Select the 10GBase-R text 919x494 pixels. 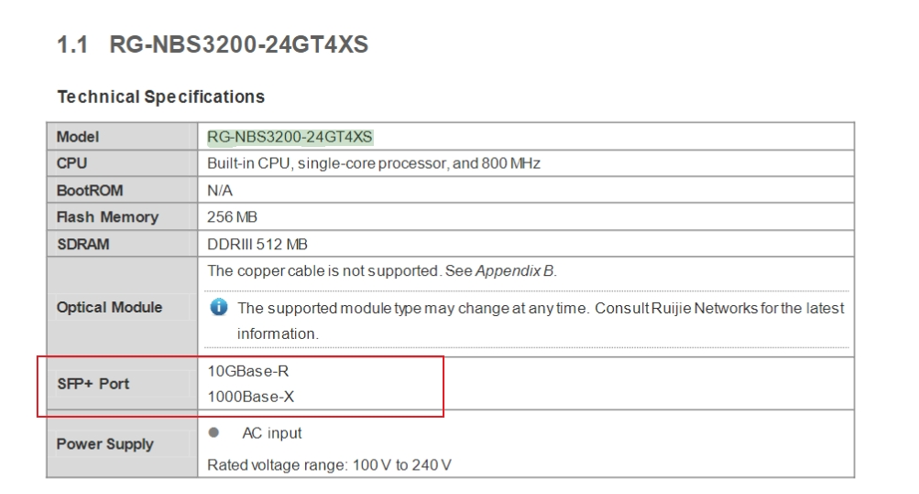pyautogui.click(x=248, y=371)
